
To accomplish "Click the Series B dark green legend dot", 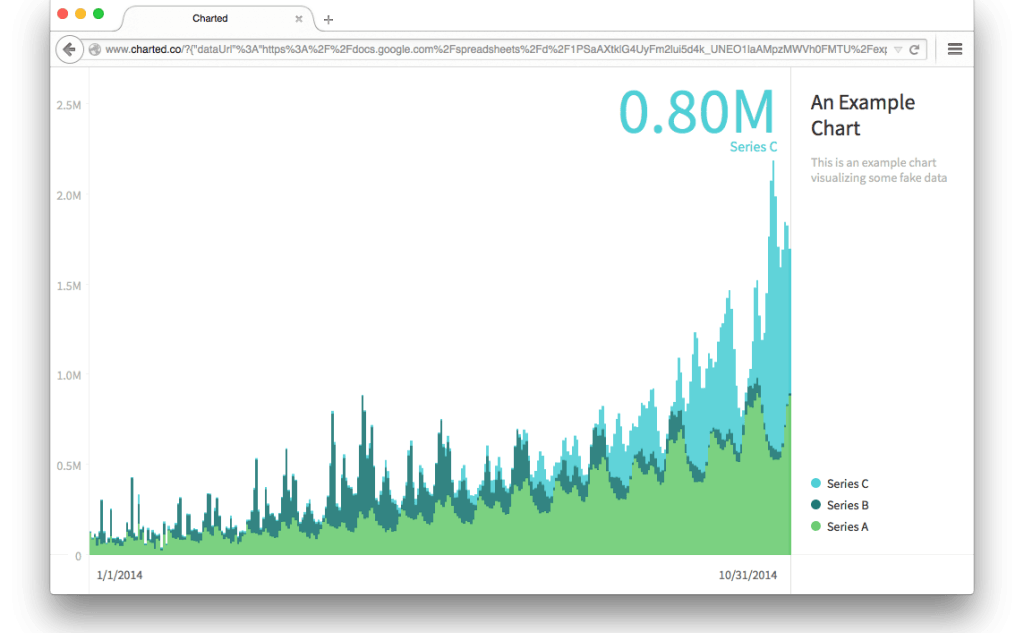I will pyautogui.click(x=816, y=505).
